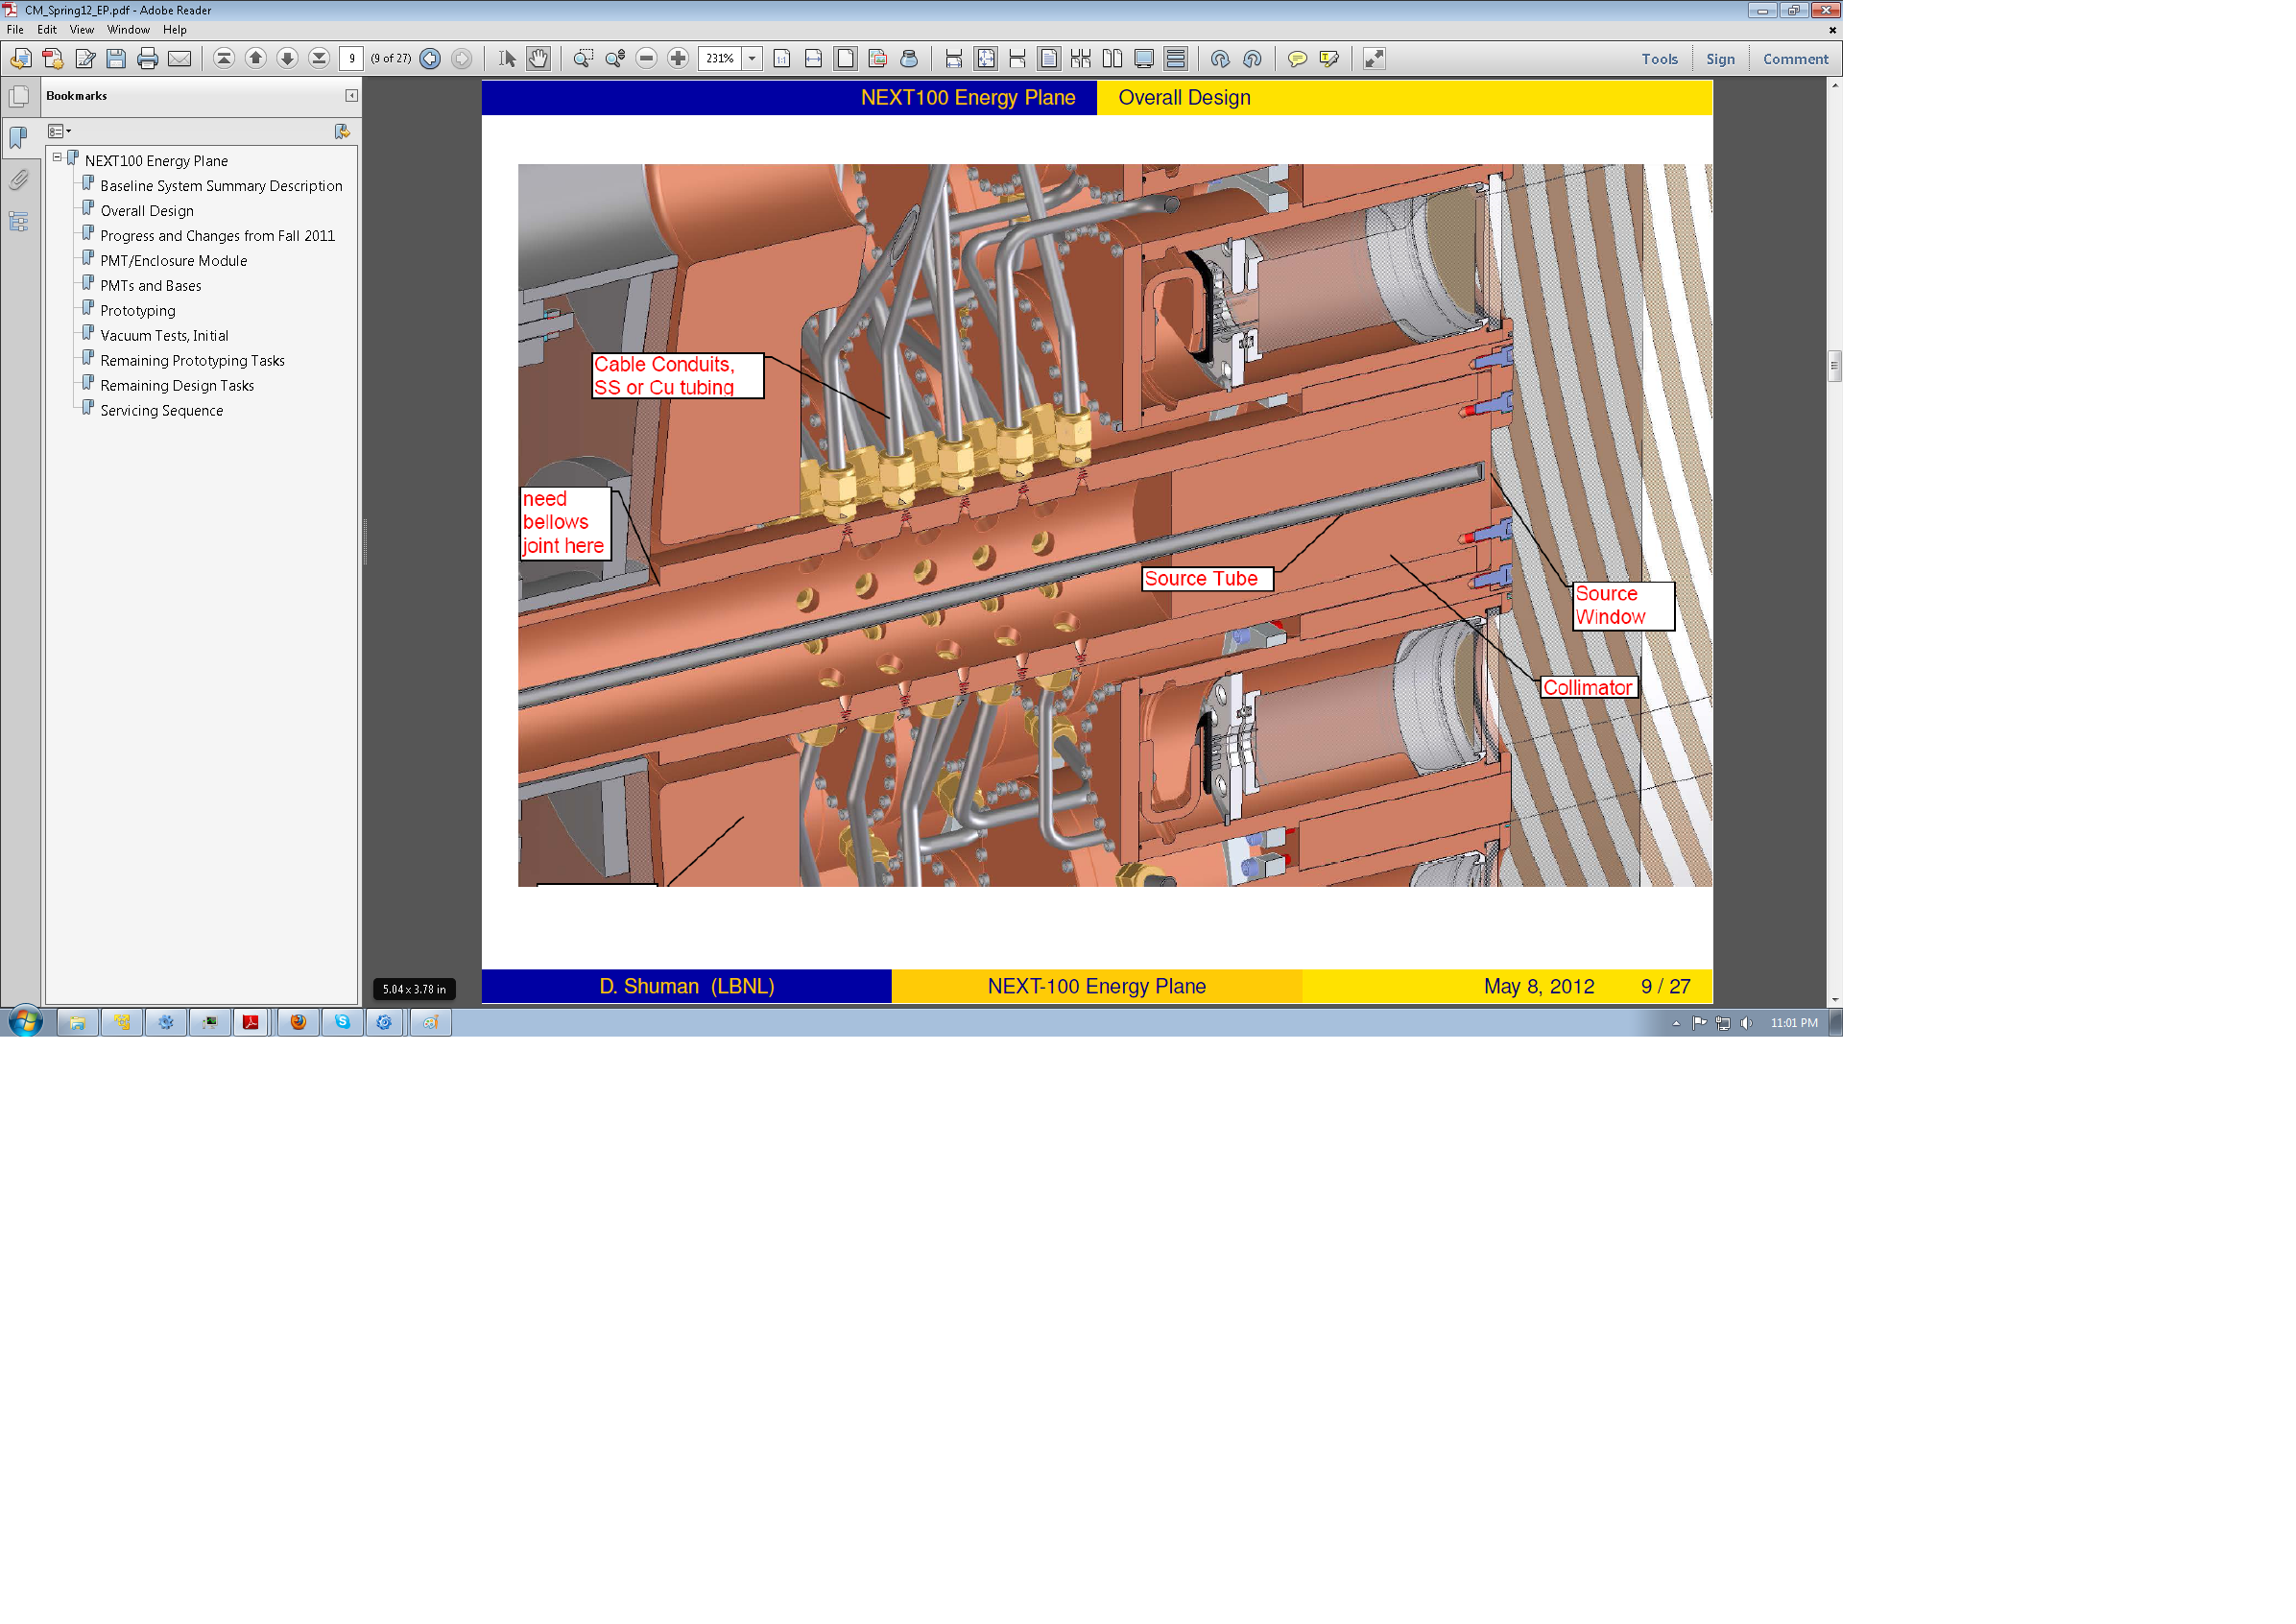Image resolution: width=2296 pixels, height=1624 pixels.
Task: Toggle the Fit Page view button
Action: coord(846,59)
